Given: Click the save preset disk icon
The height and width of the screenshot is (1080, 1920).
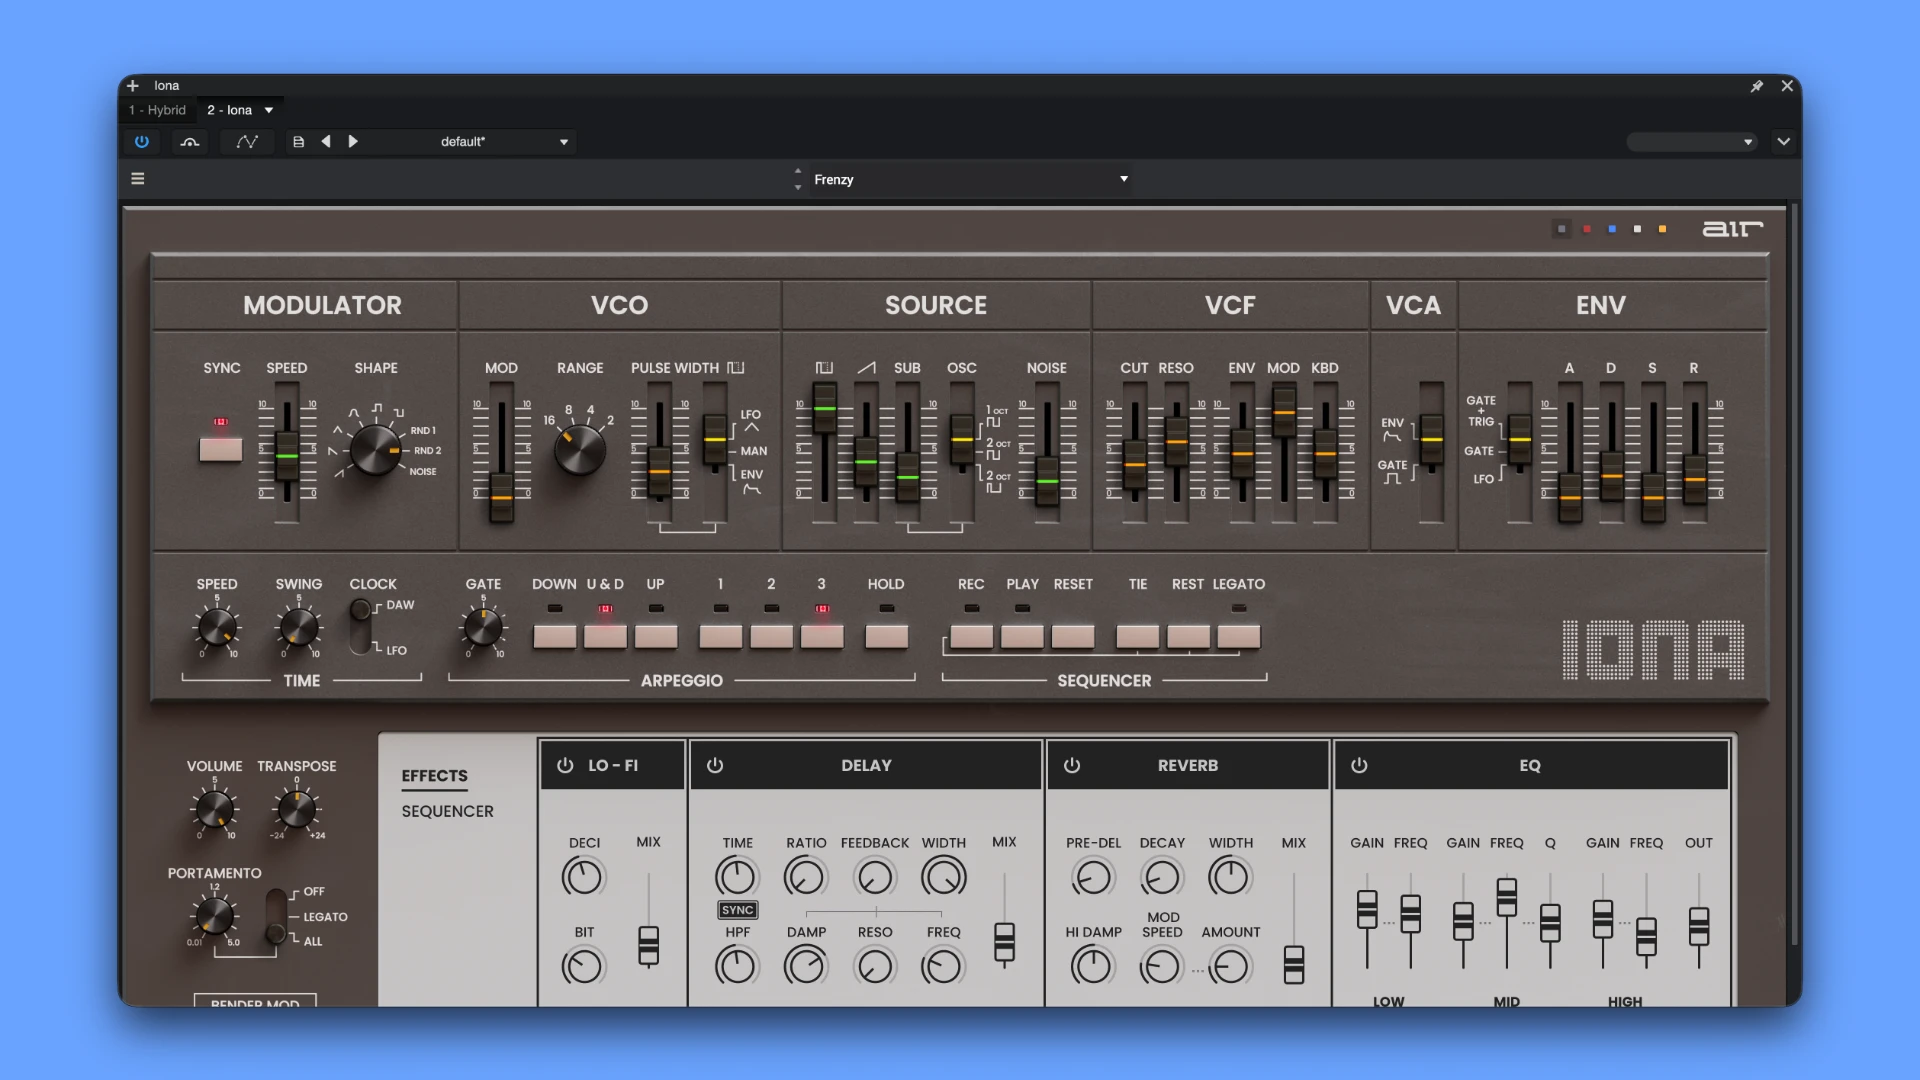Looking at the screenshot, I should (298, 142).
